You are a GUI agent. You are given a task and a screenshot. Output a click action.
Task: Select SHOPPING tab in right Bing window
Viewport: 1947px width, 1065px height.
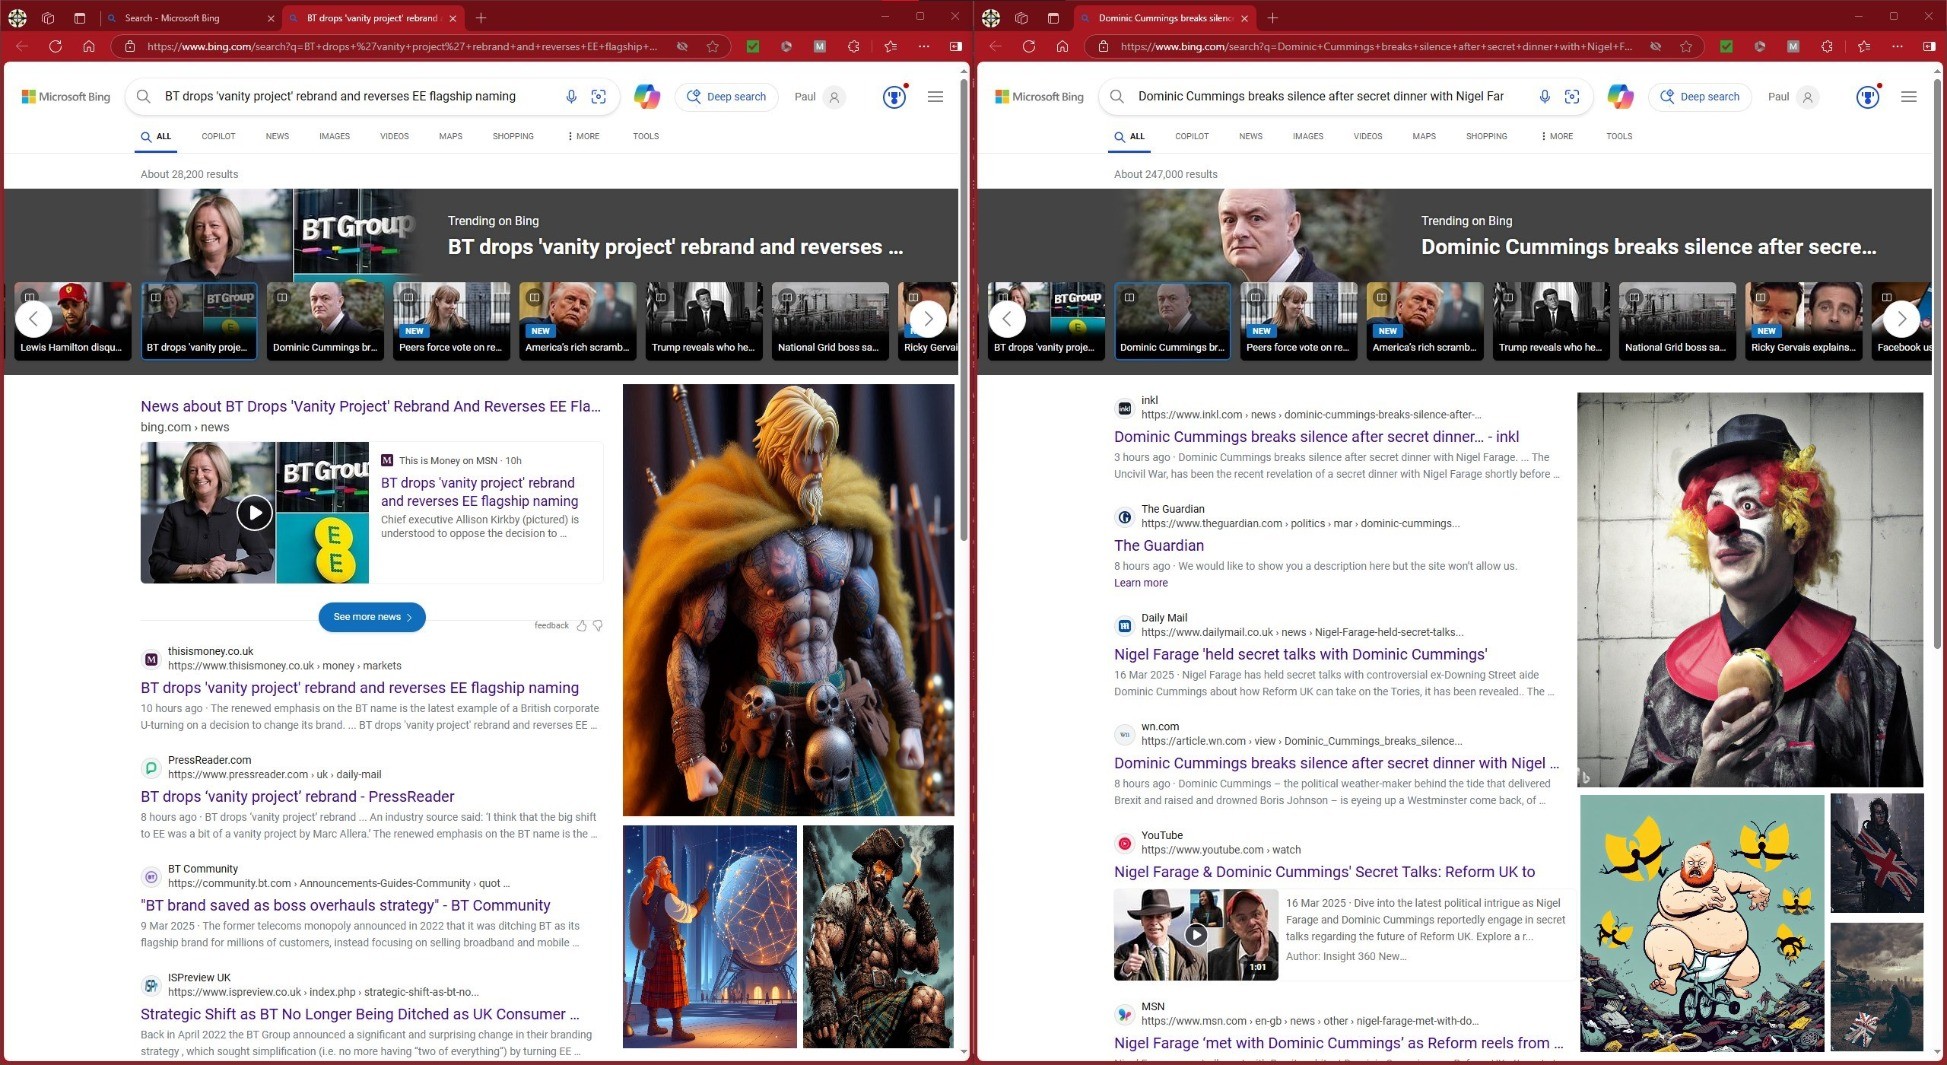click(x=1486, y=136)
